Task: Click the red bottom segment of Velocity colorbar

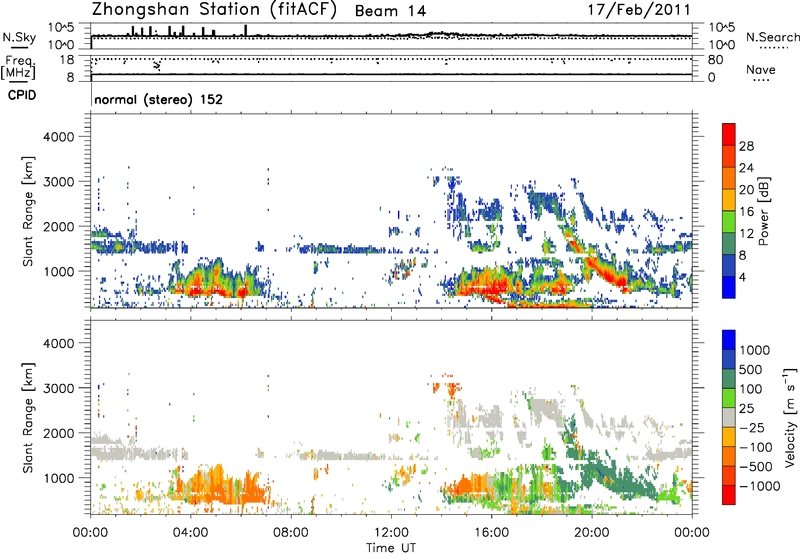Action: coord(729,495)
